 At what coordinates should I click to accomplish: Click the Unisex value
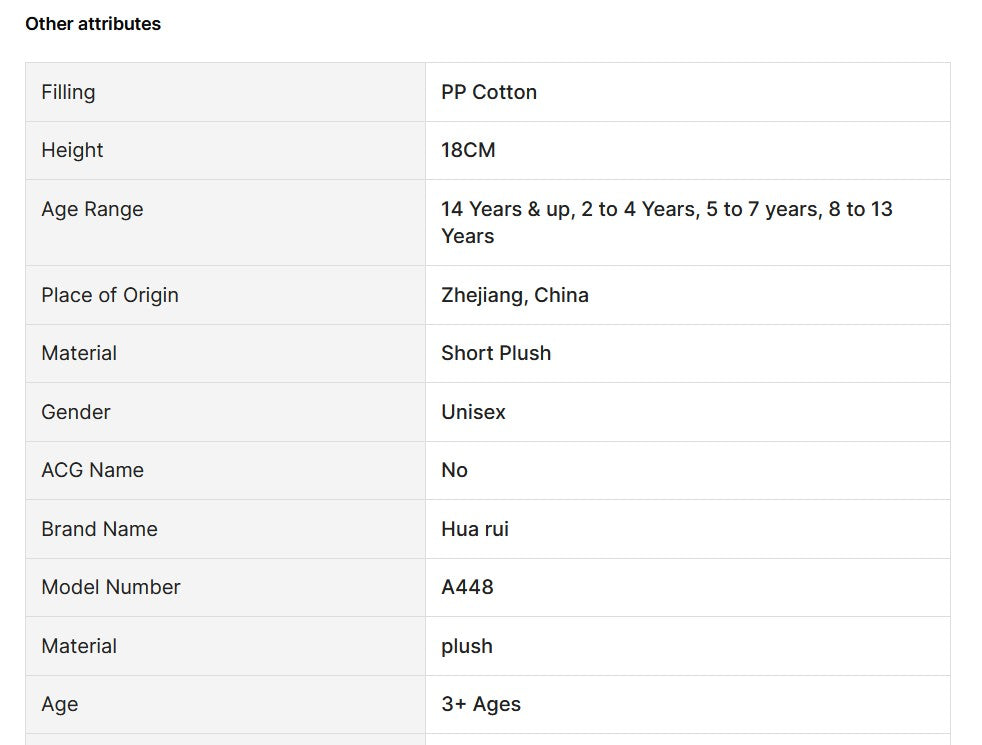click(x=473, y=412)
